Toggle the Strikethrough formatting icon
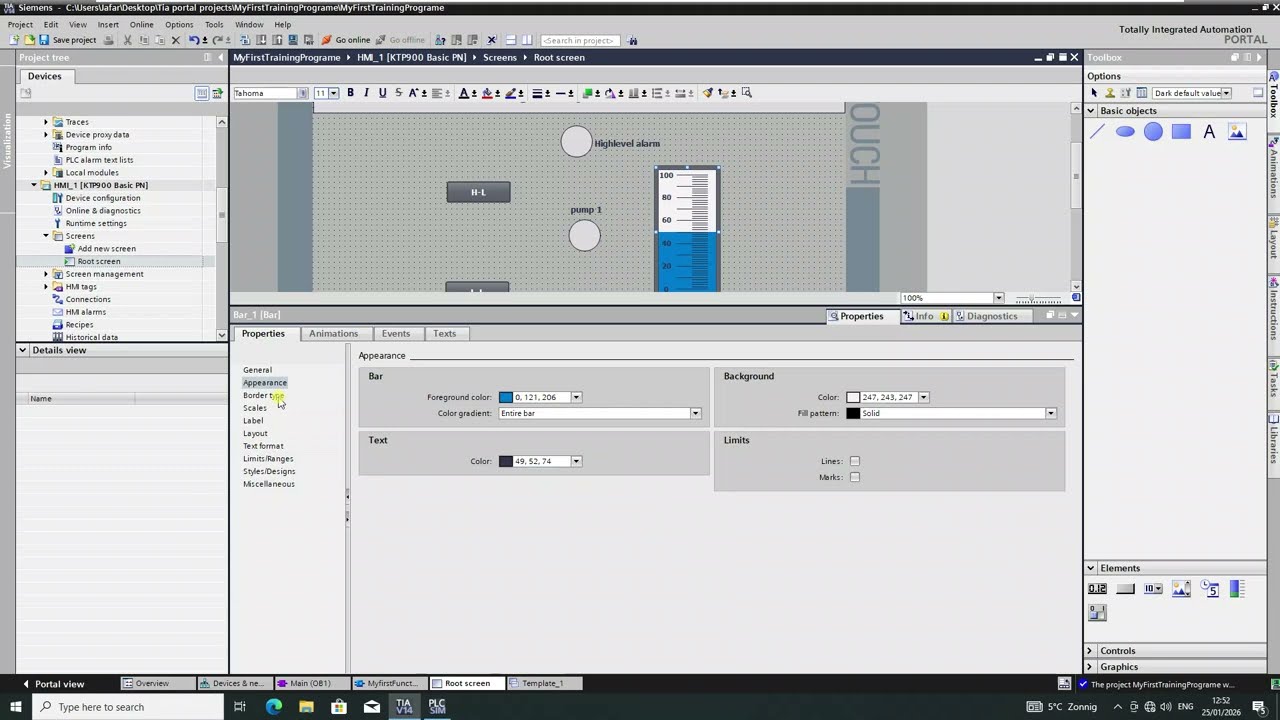The height and width of the screenshot is (720, 1280). click(398, 93)
